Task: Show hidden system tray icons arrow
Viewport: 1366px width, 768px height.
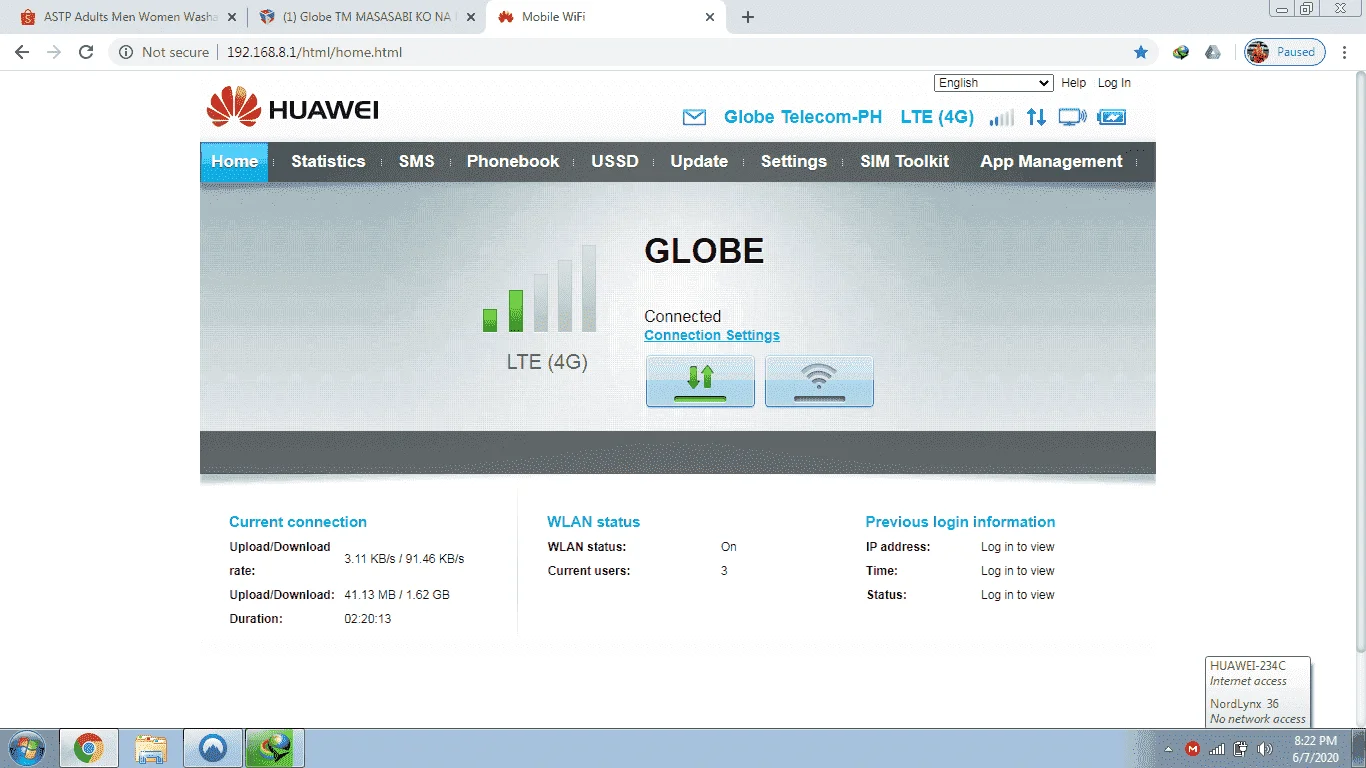Action: (1169, 749)
